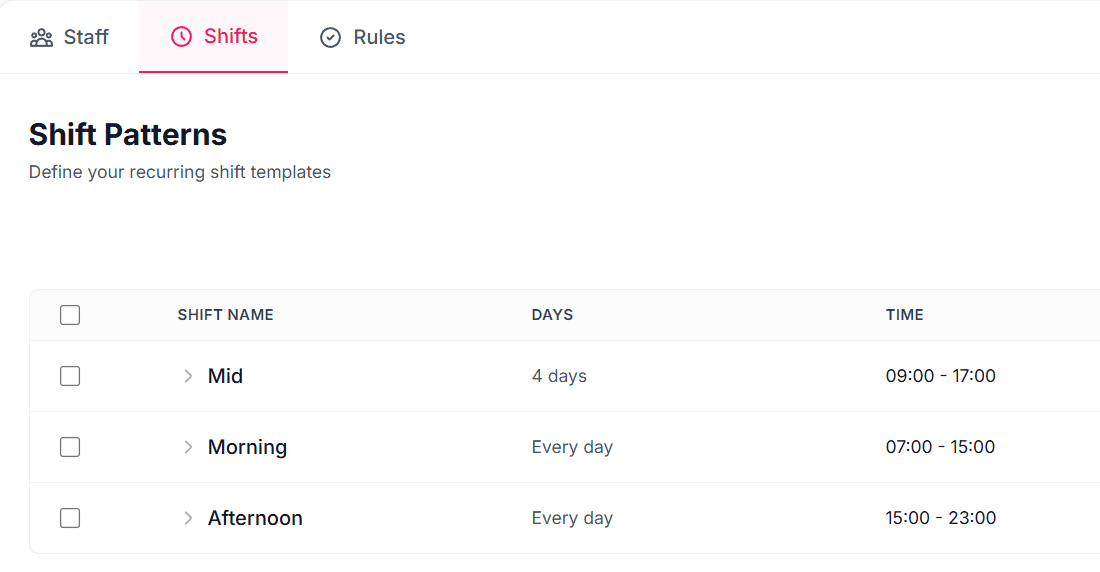The height and width of the screenshot is (572, 1100).
Task: Select the Shifts tab label
Action: [231, 37]
